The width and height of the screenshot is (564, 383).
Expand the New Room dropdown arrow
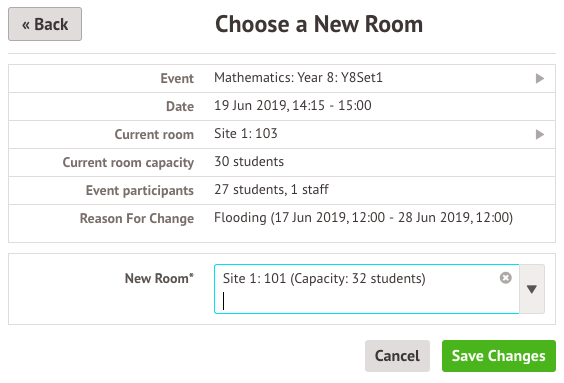532,289
